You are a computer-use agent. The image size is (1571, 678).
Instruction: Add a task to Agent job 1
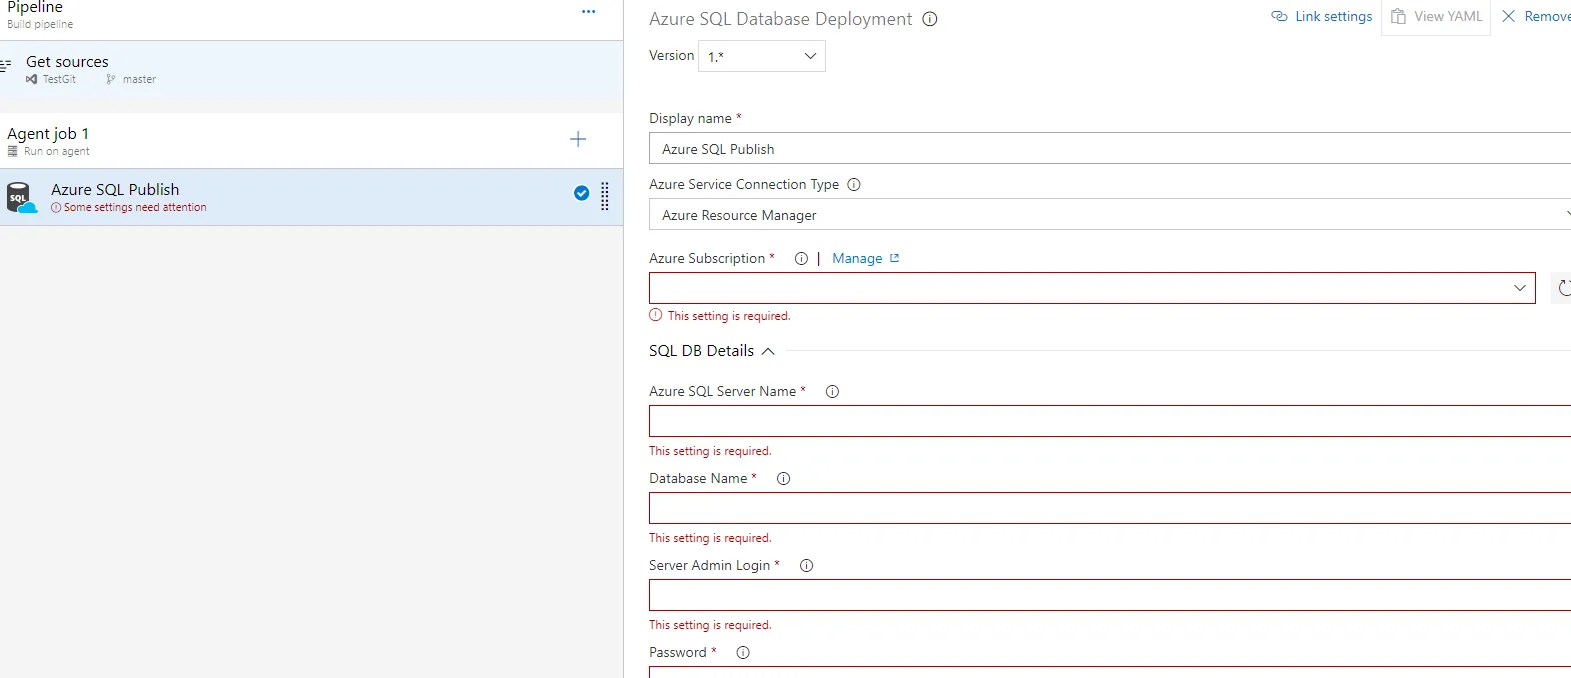pyautogui.click(x=578, y=139)
